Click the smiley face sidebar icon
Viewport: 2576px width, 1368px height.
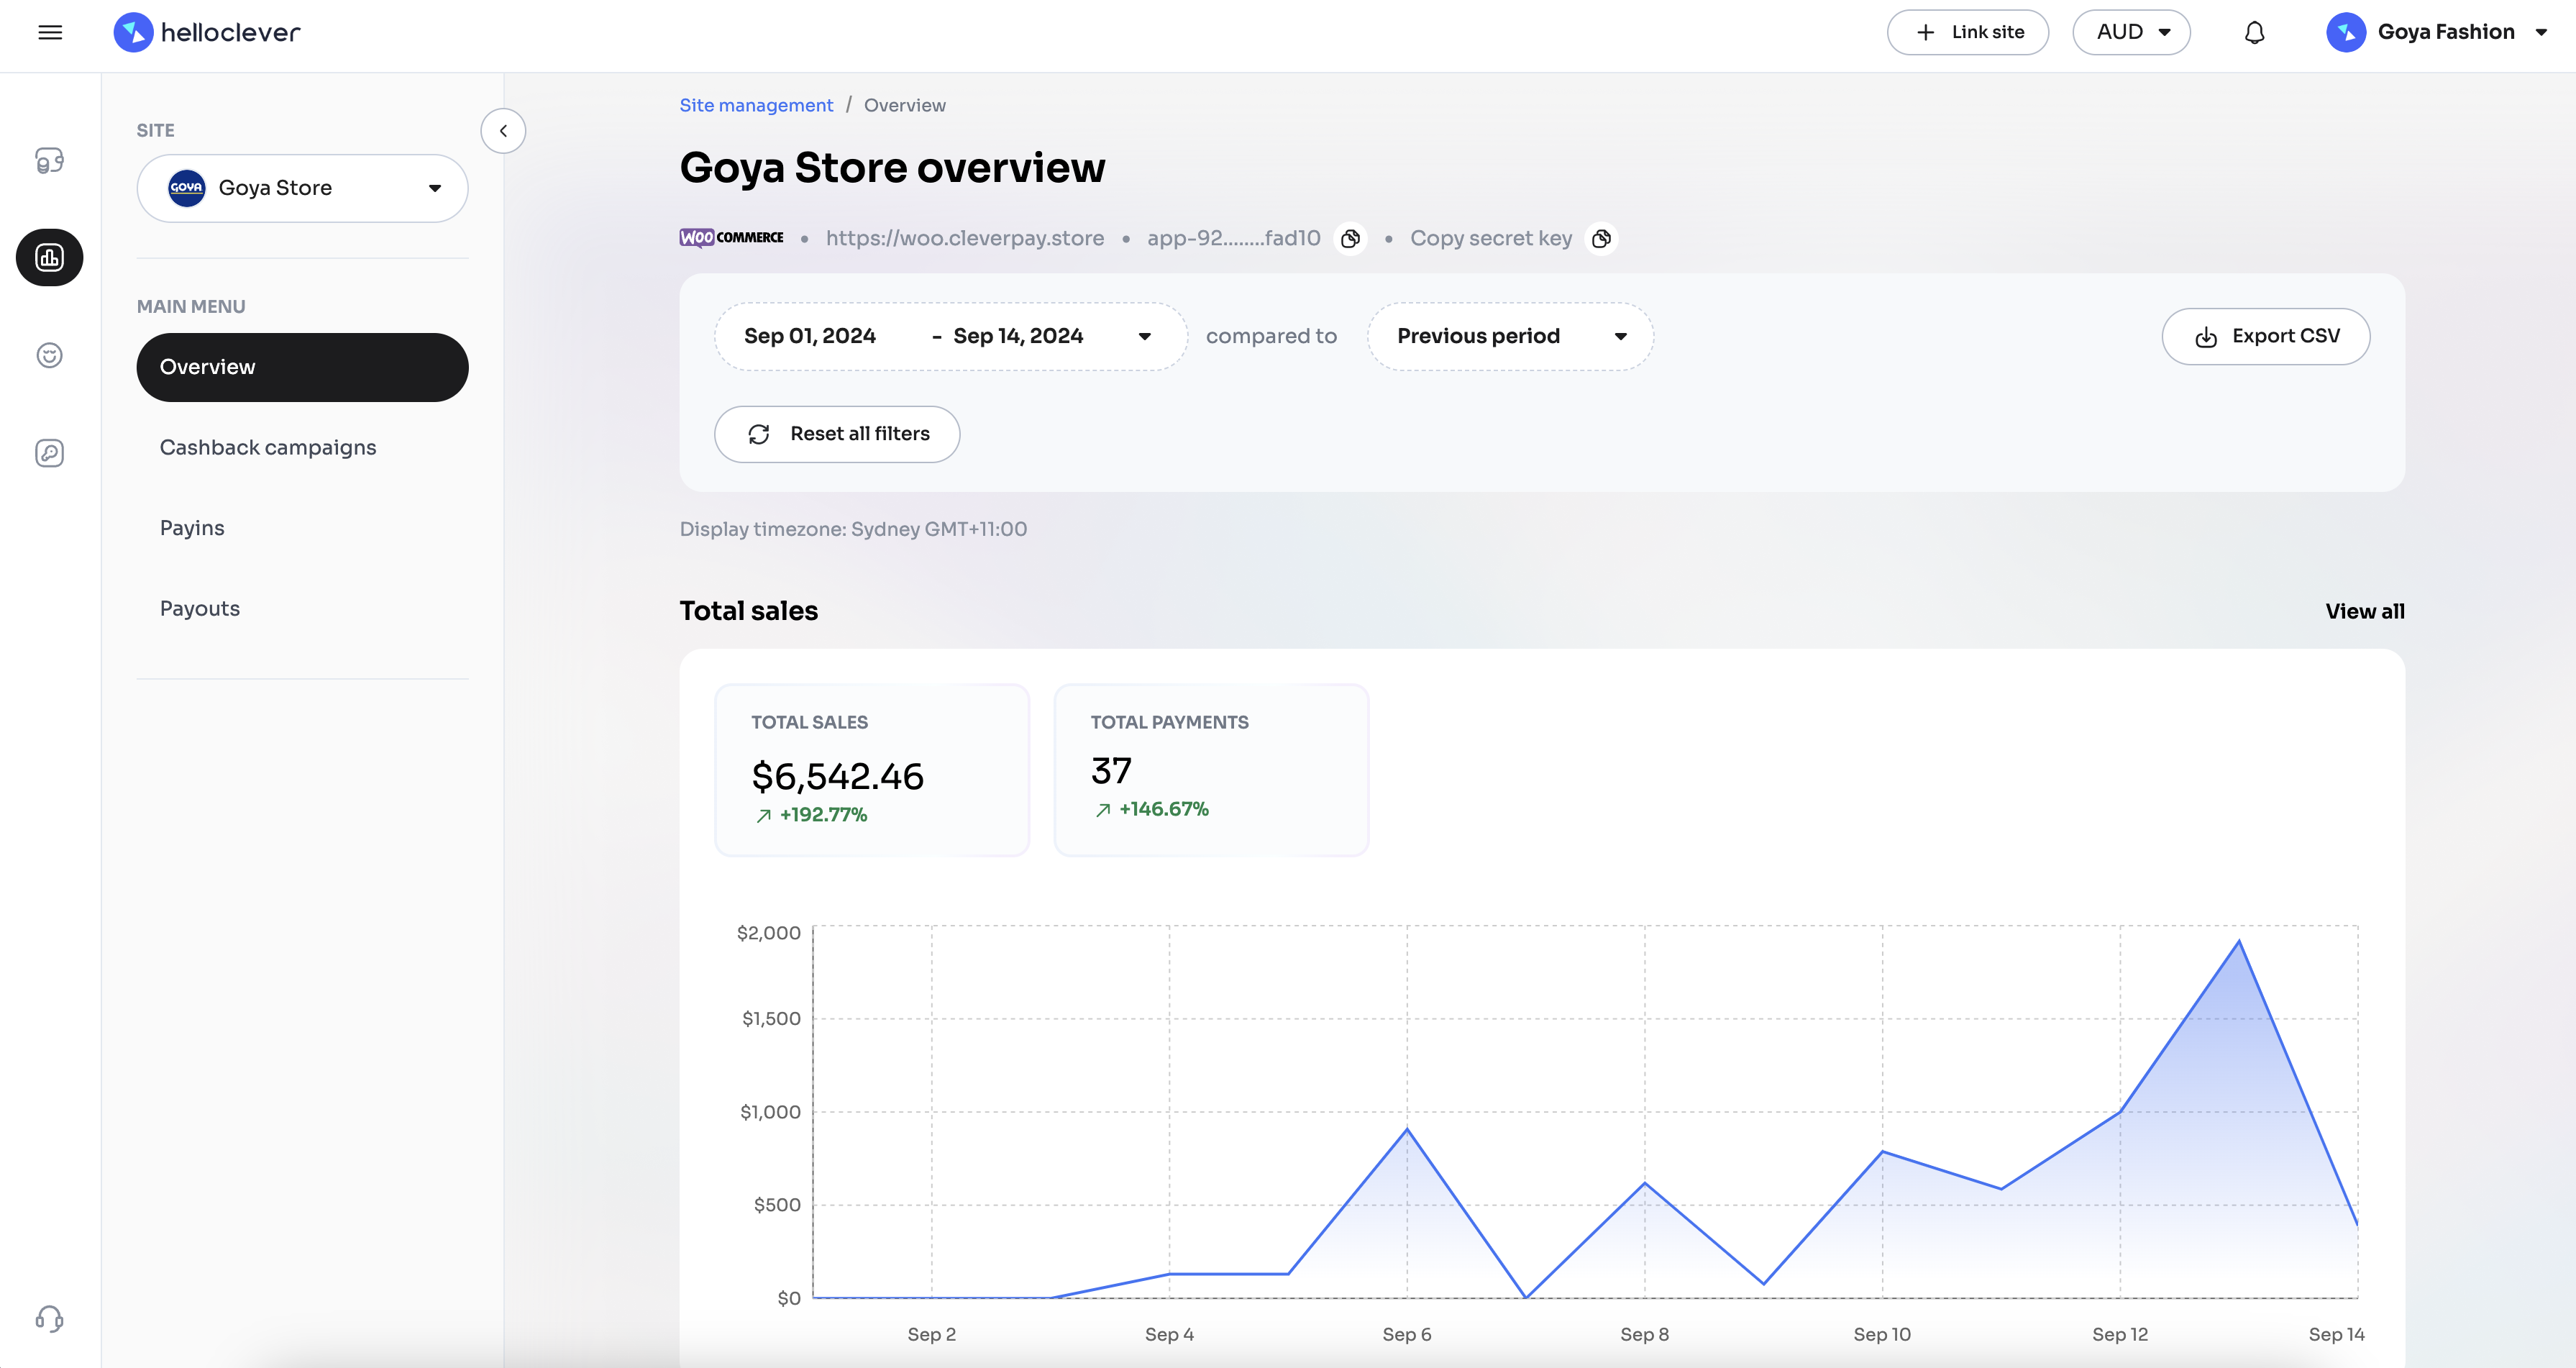50,355
